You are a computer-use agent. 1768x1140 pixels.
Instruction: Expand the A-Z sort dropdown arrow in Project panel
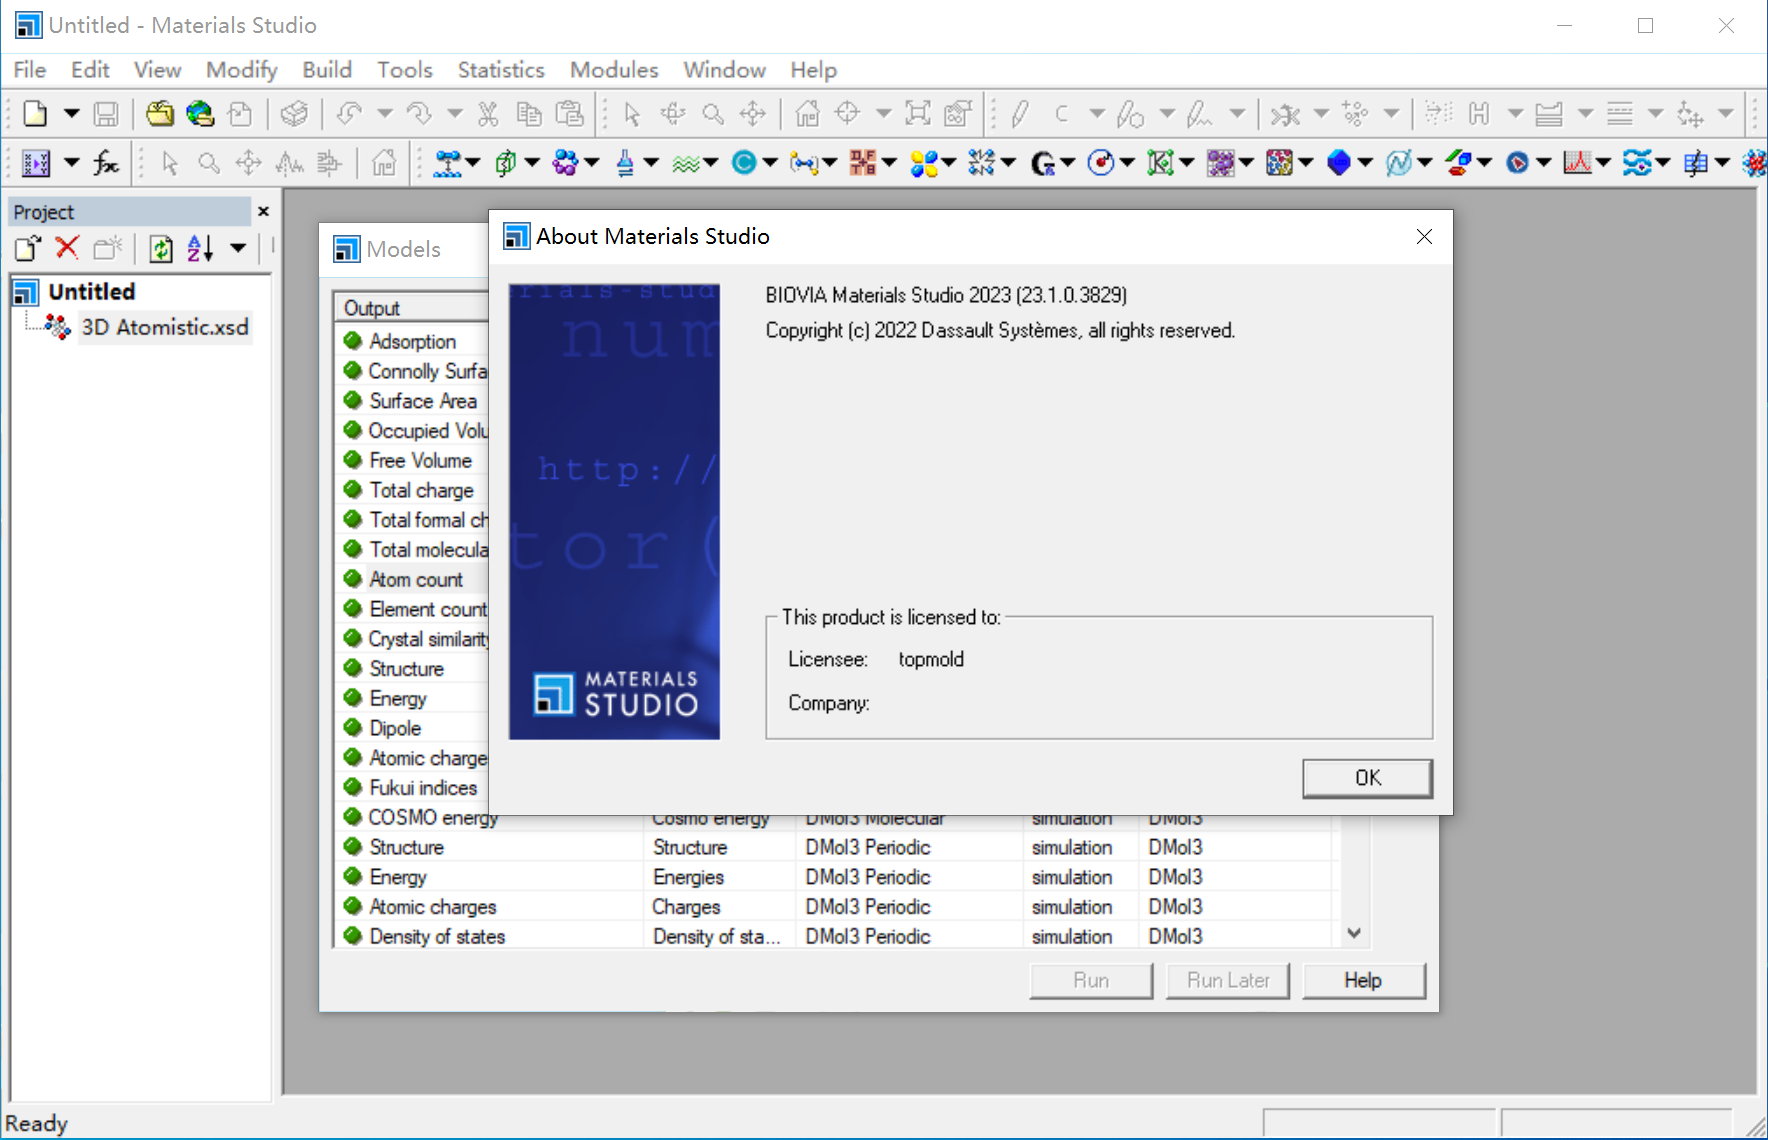238,248
